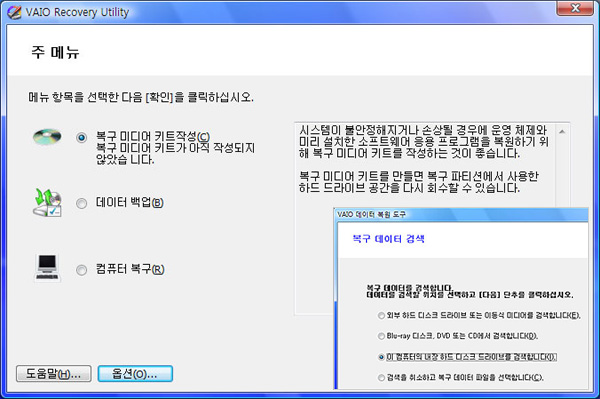Close the VAIO Recovery Utility window

click(575, 8)
